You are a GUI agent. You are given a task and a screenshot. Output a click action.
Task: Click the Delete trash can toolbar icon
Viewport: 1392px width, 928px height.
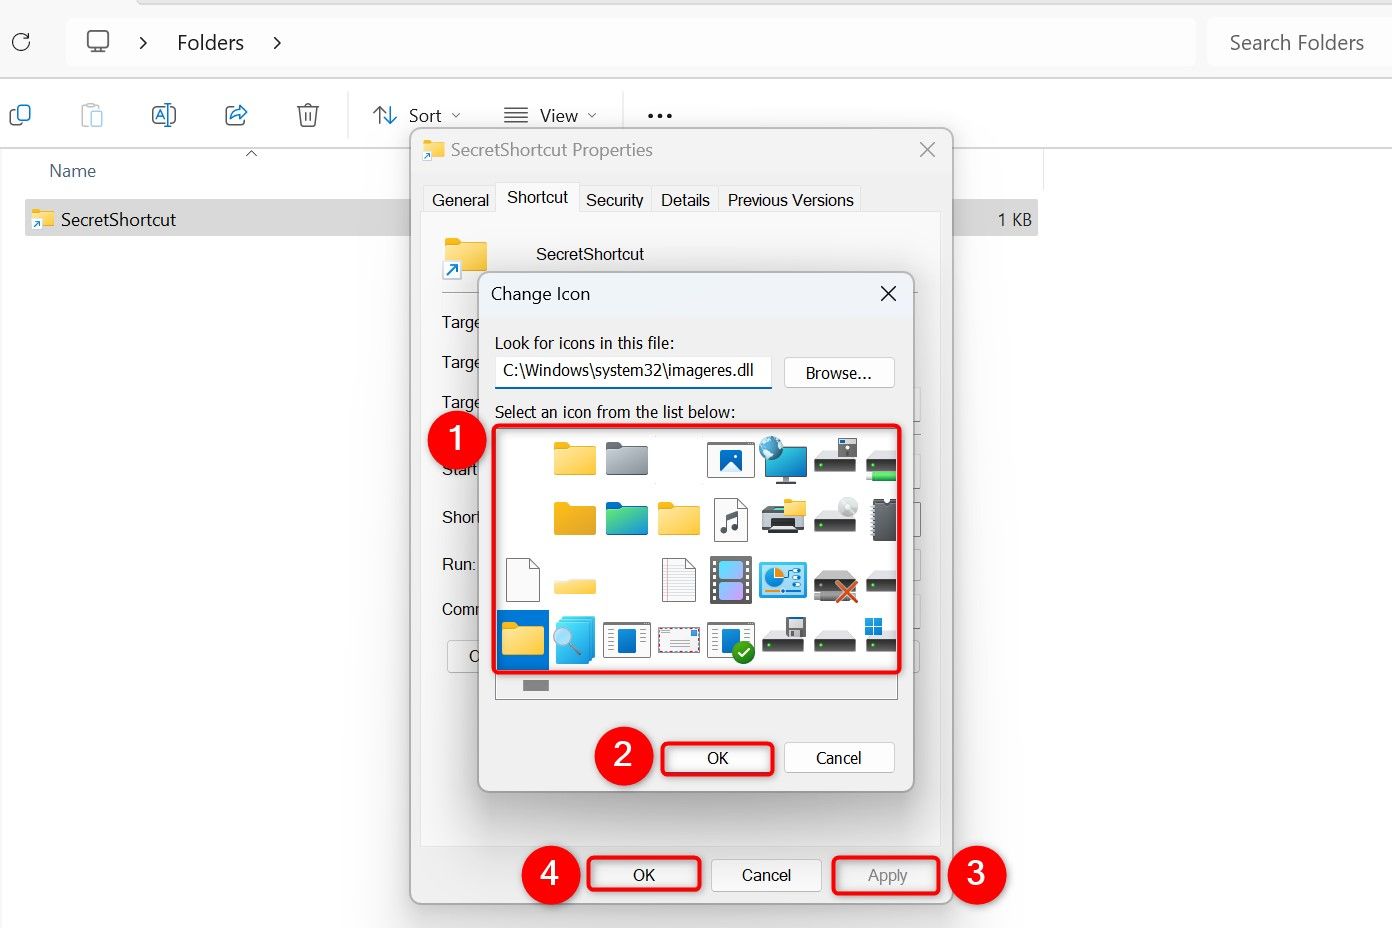(x=308, y=115)
